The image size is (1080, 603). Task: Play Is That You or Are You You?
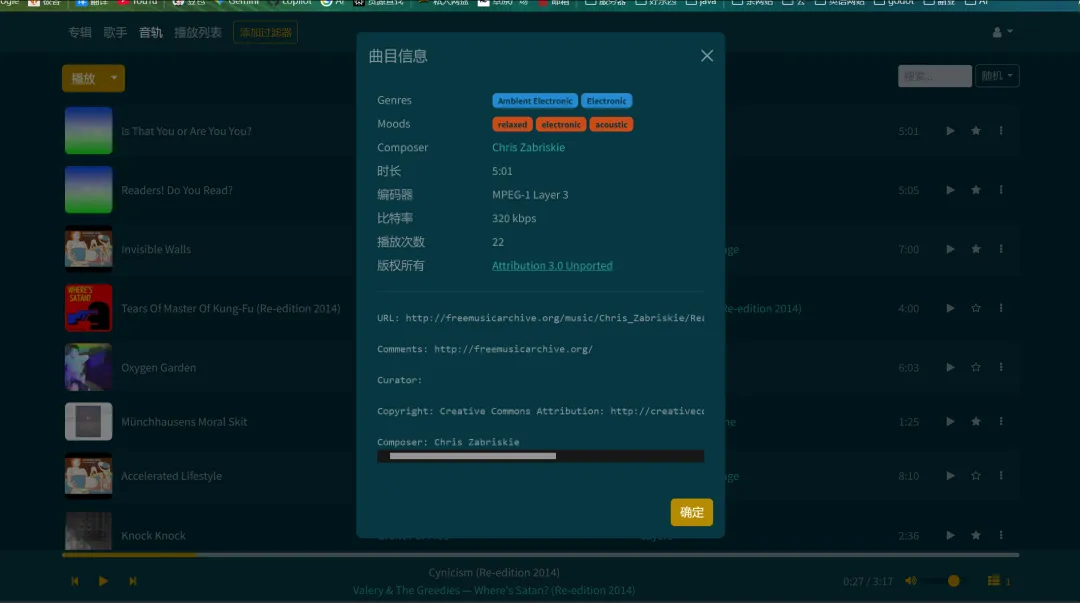[950, 131]
